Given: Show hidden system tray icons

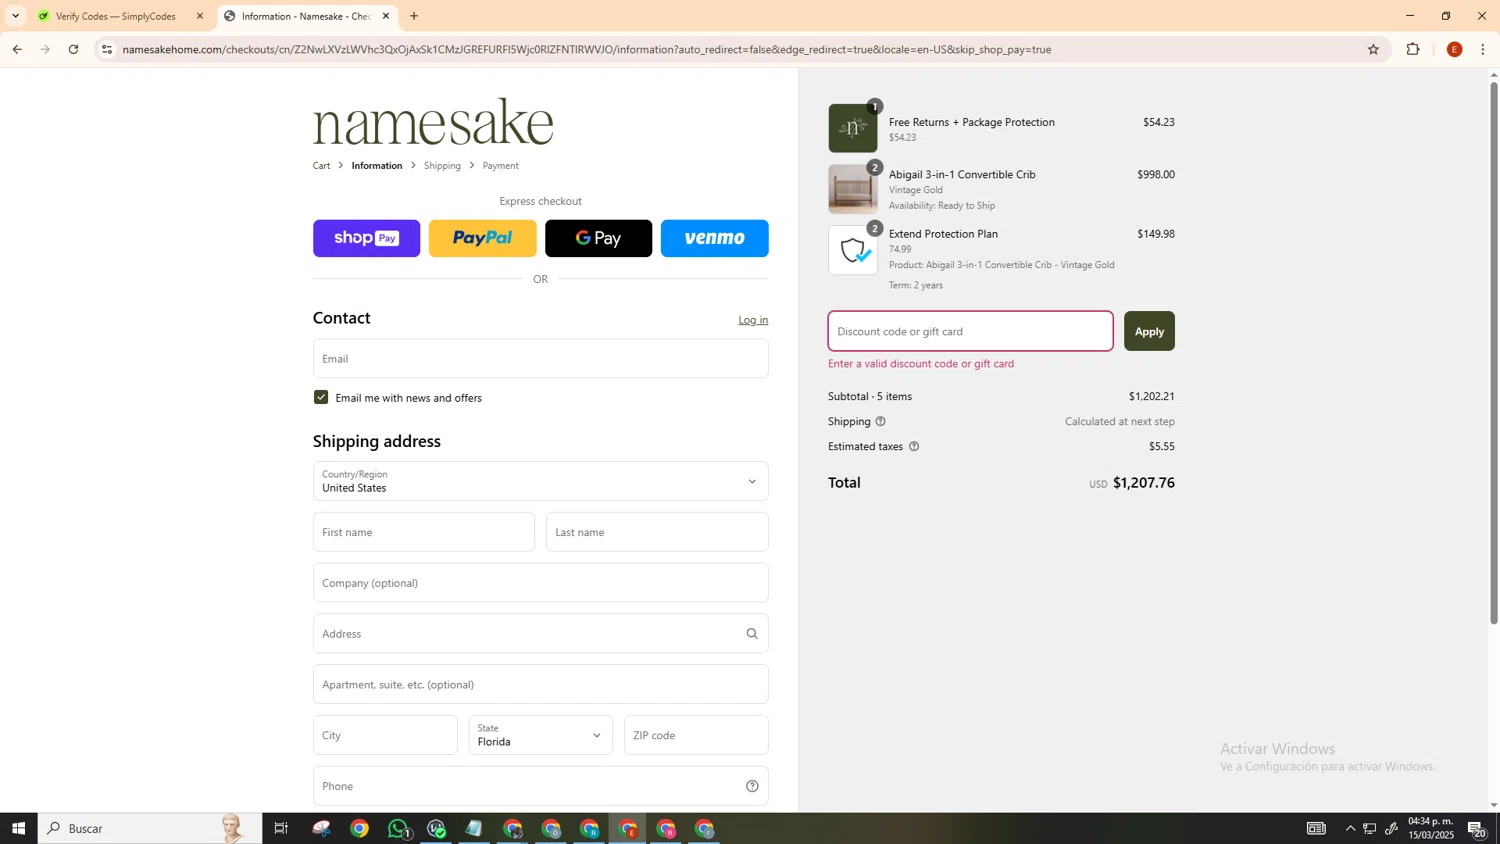Looking at the screenshot, I should coord(1350,828).
